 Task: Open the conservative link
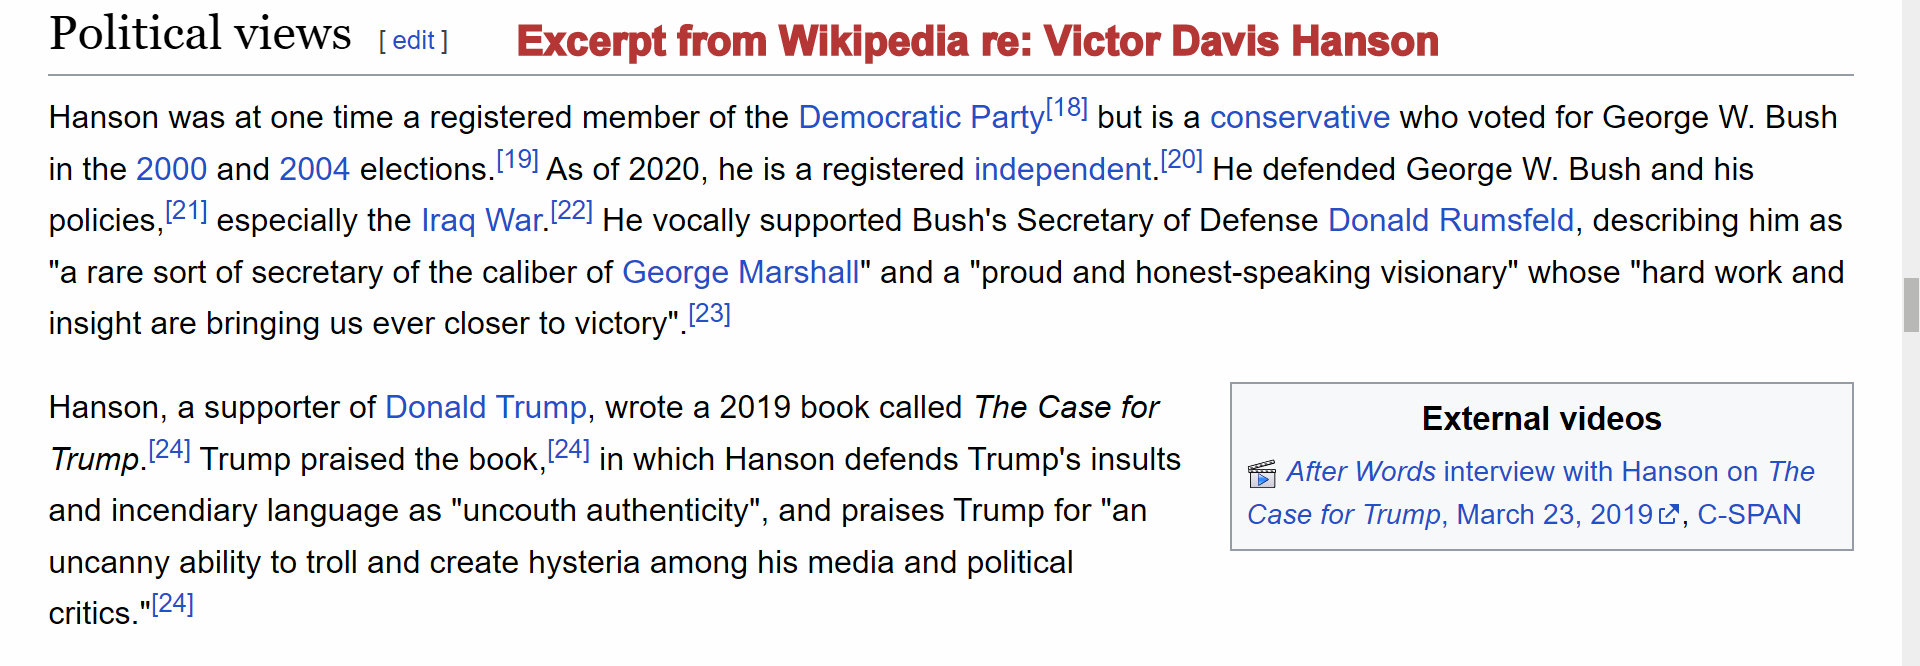pos(1299,118)
